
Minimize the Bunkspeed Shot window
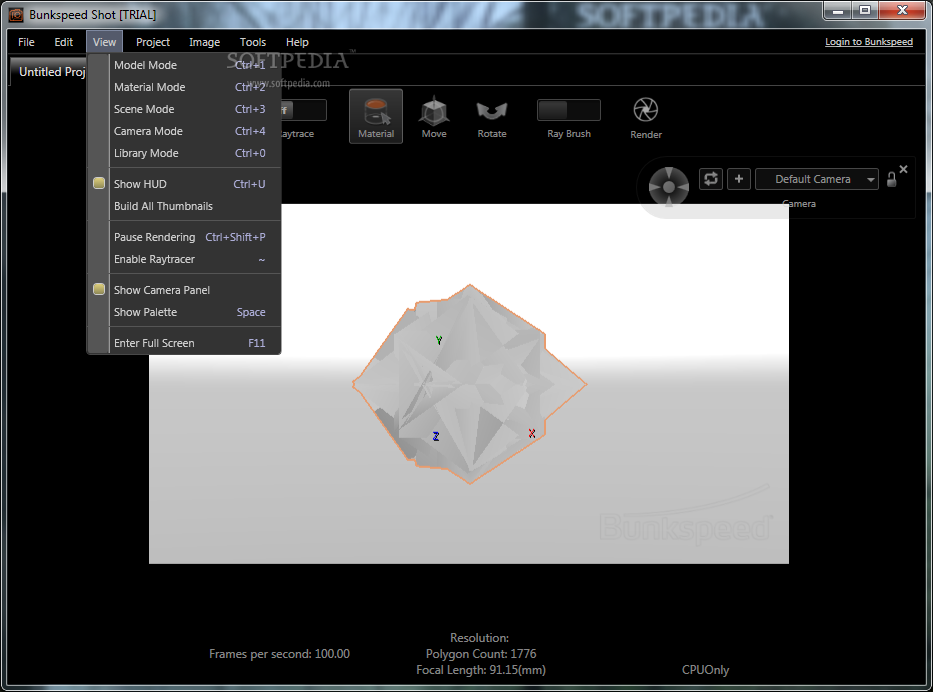pos(838,11)
